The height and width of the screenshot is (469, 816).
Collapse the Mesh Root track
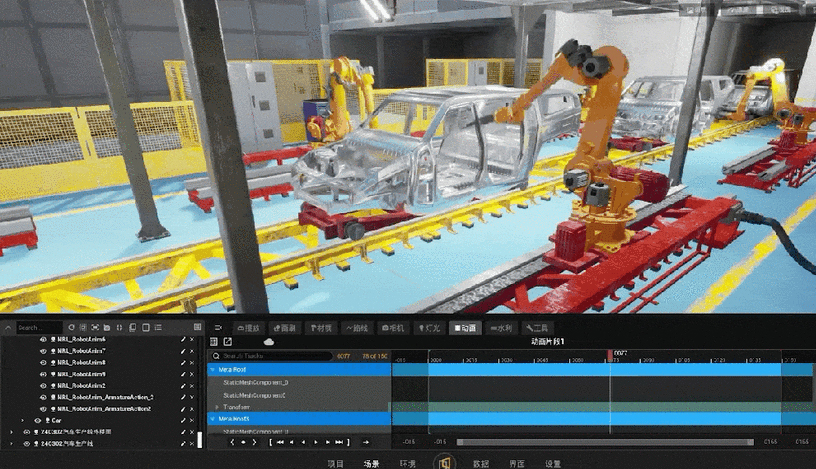coord(212,369)
